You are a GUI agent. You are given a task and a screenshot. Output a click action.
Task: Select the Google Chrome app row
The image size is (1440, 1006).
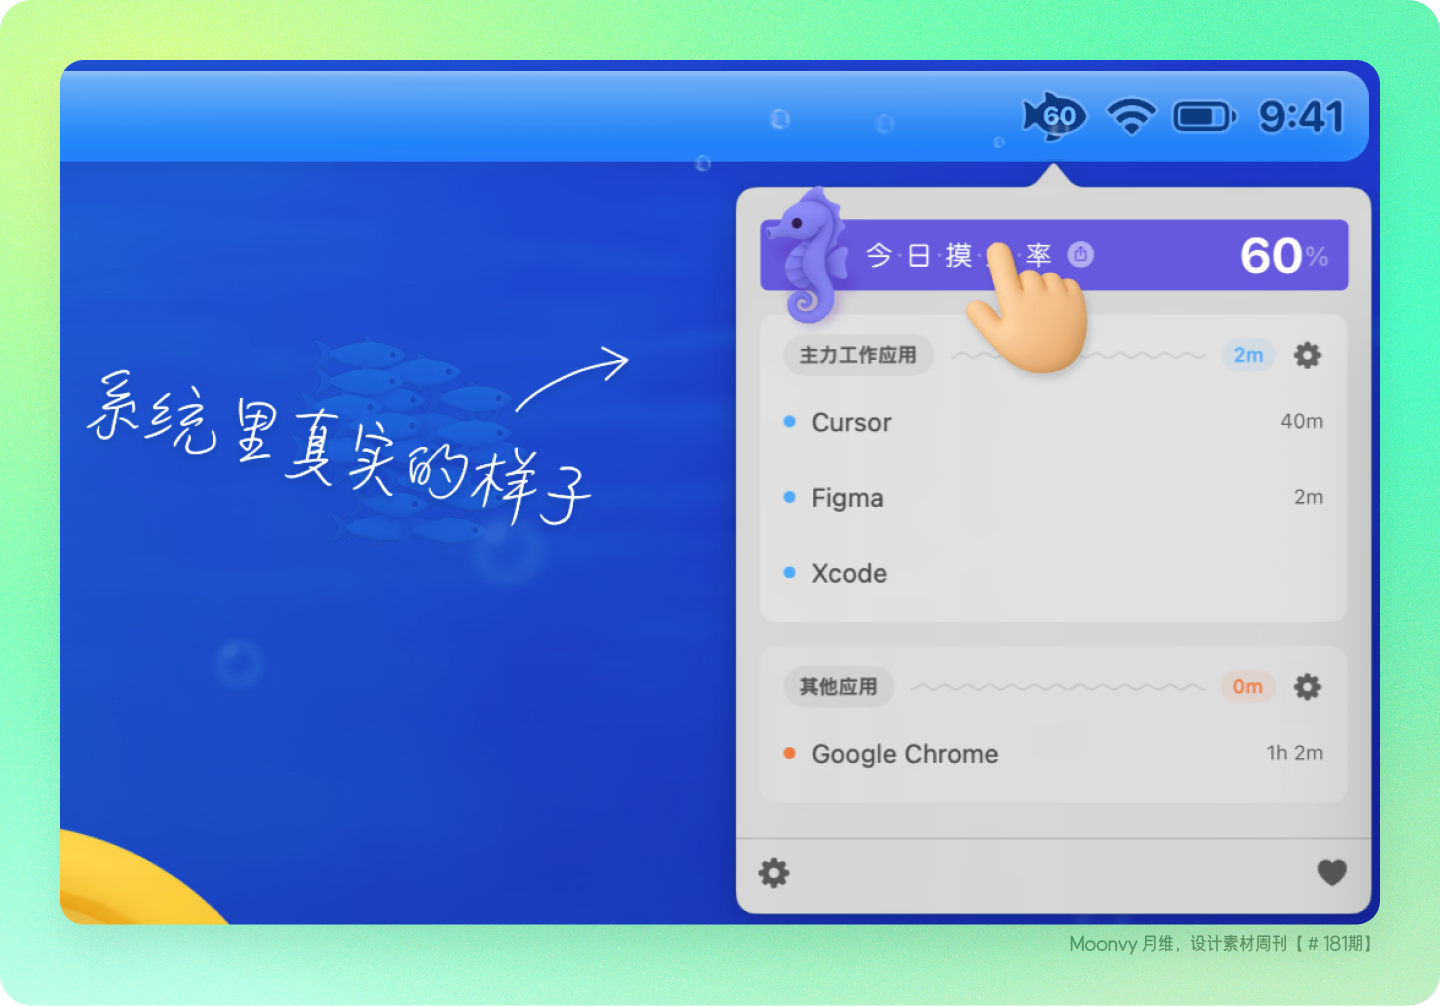point(1053,753)
